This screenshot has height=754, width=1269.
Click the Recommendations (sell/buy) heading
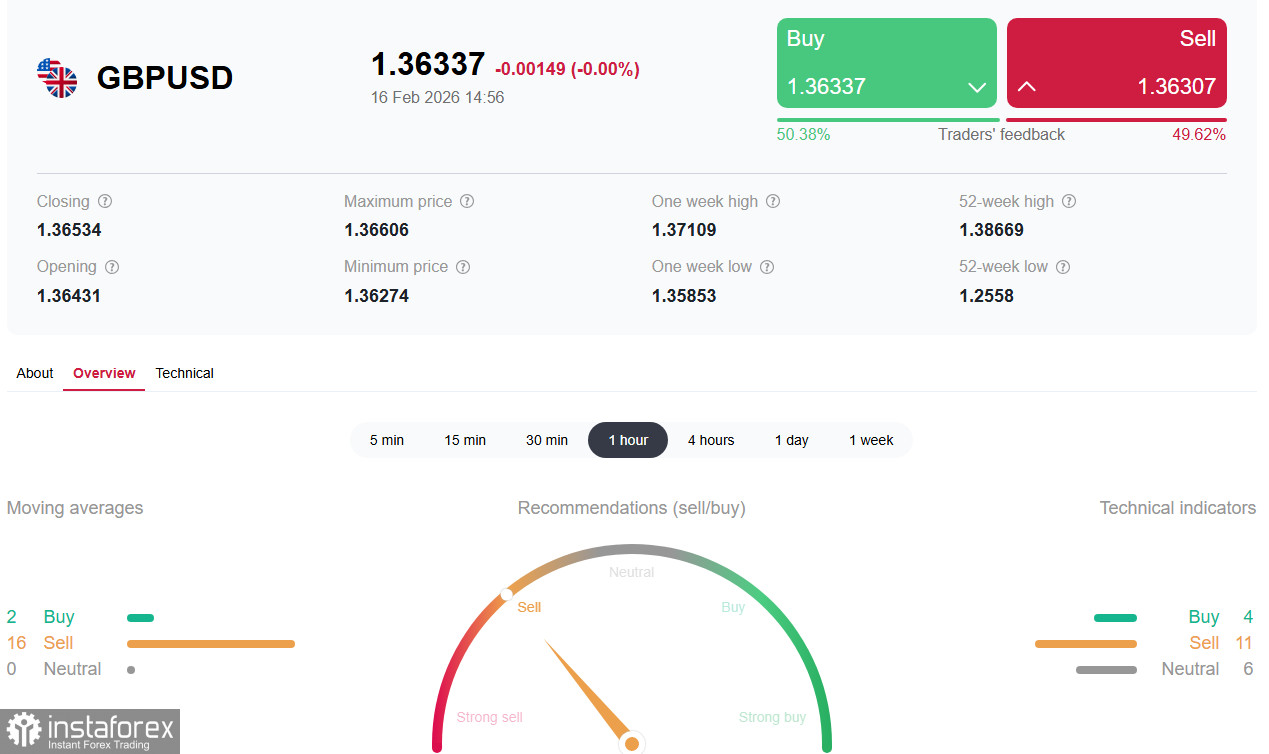click(x=632, y=508)
